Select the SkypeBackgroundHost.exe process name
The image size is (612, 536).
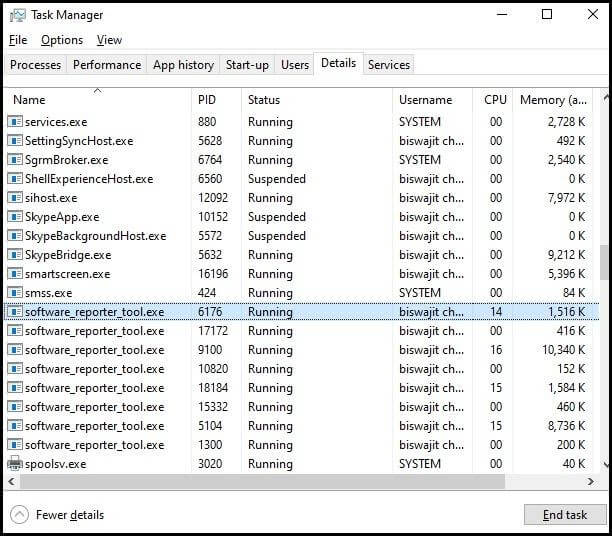[x=96, y=236]
